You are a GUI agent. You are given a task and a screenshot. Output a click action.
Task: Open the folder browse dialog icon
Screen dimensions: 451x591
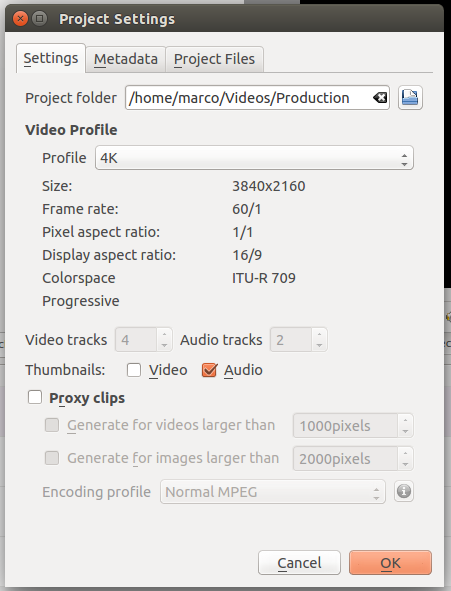[410, 98]
